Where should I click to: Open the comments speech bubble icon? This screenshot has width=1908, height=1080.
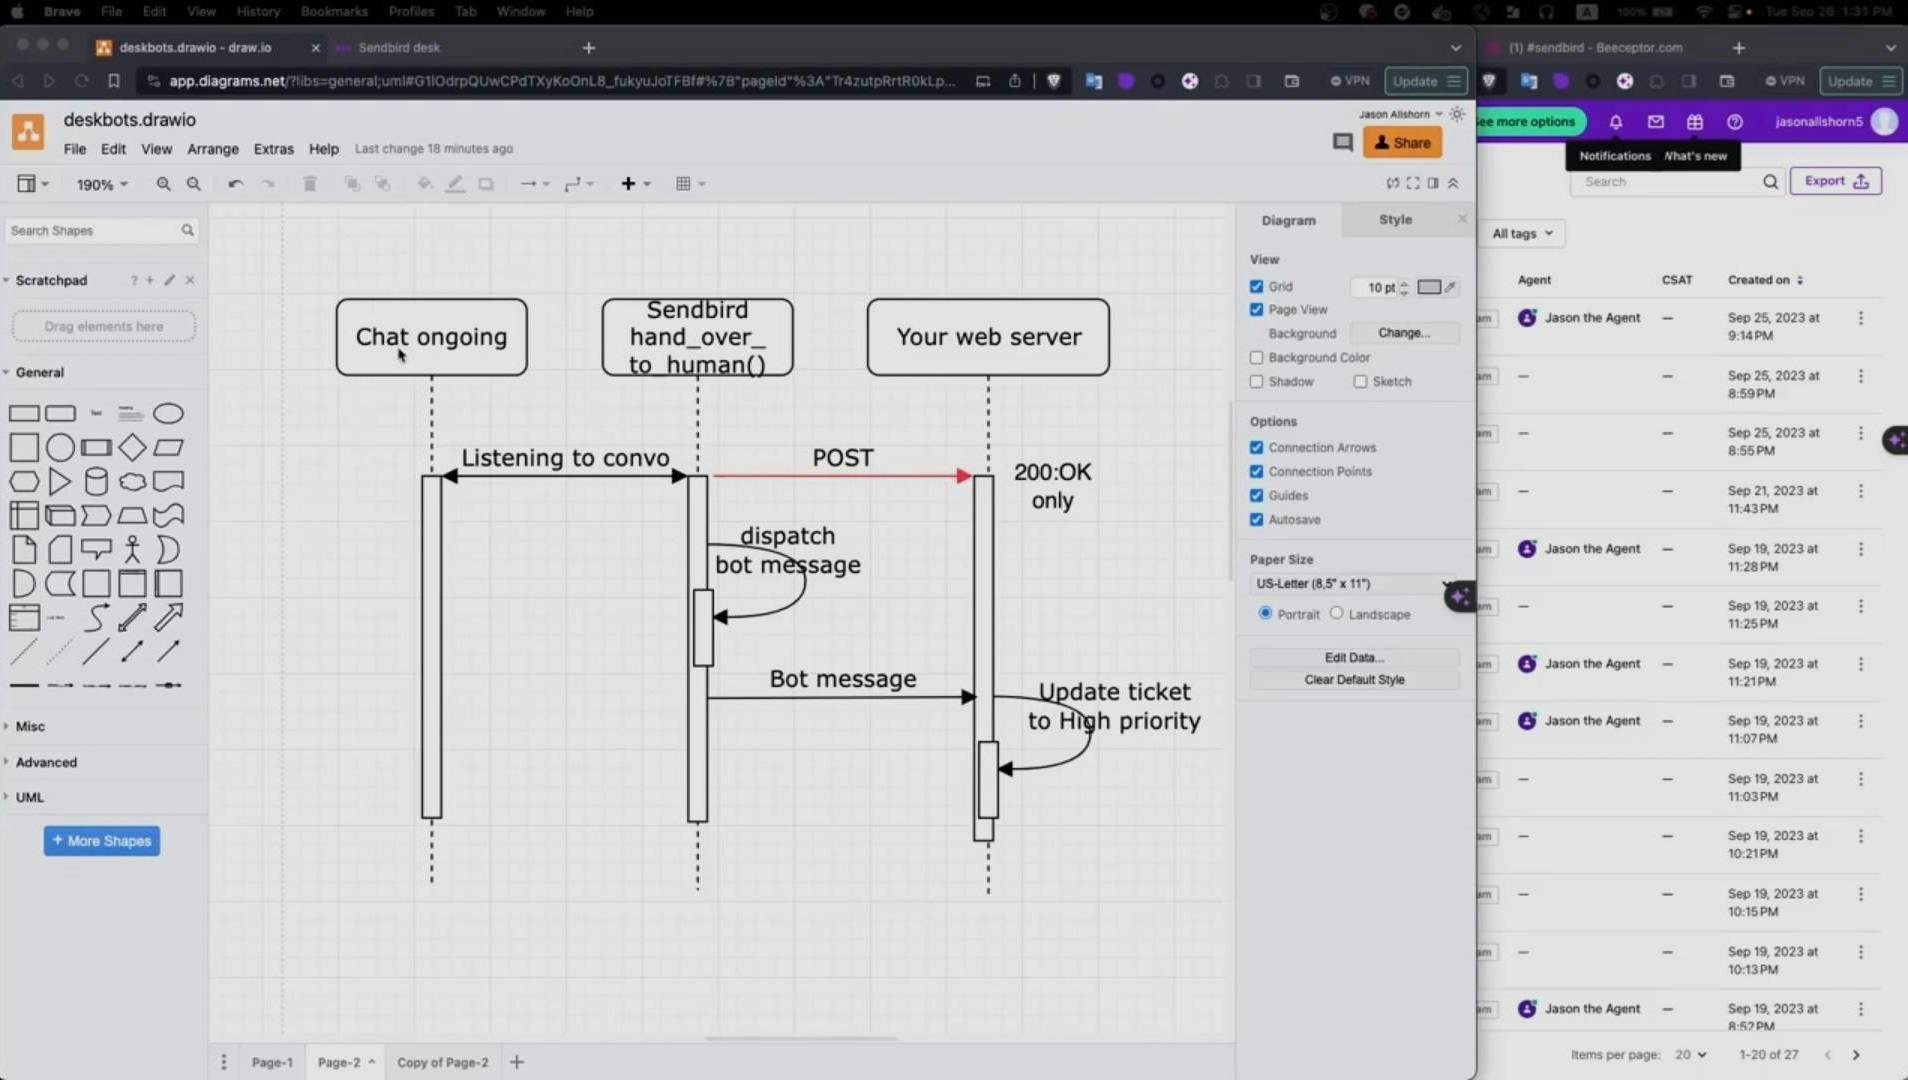click(1342, 143)
